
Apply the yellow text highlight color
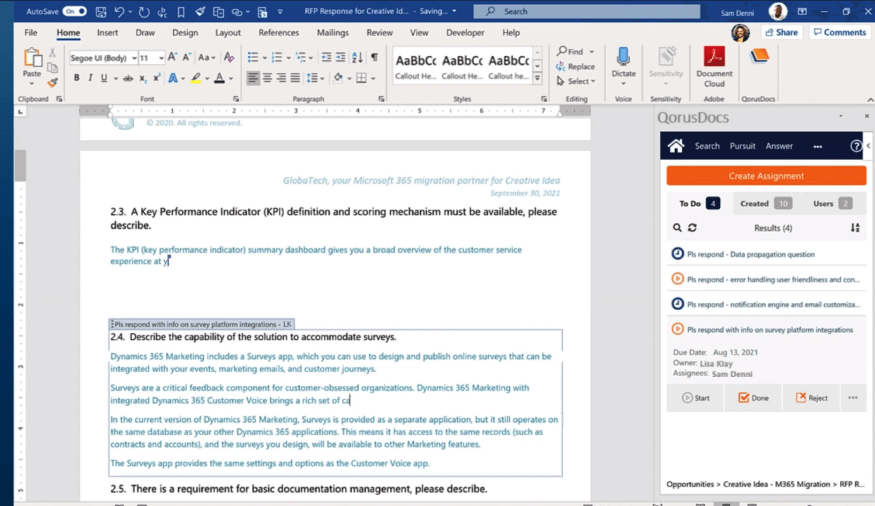tap(197, 78)
